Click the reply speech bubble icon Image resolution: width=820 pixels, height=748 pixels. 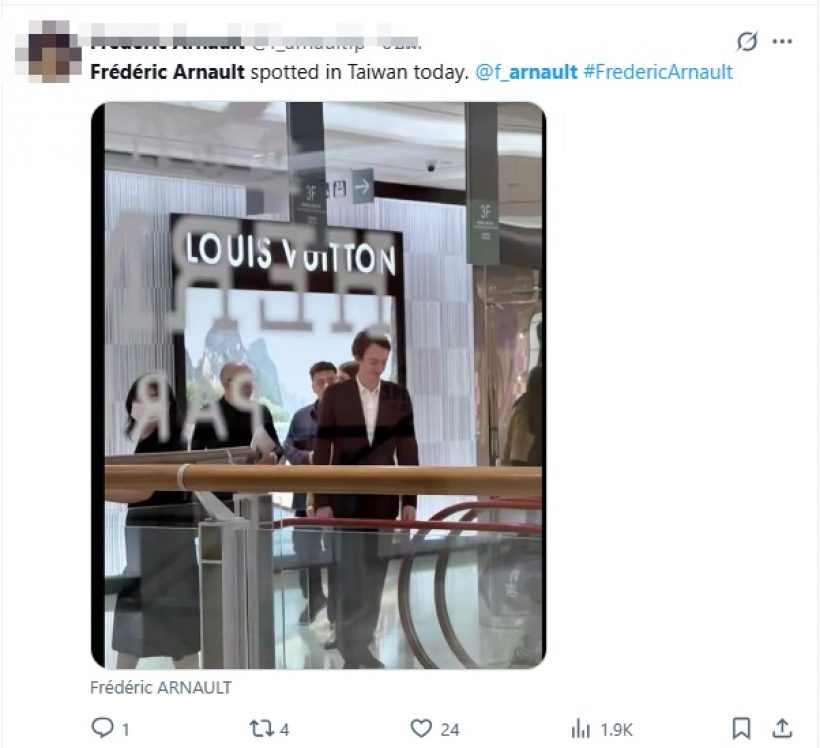click(x=102, y=728)
